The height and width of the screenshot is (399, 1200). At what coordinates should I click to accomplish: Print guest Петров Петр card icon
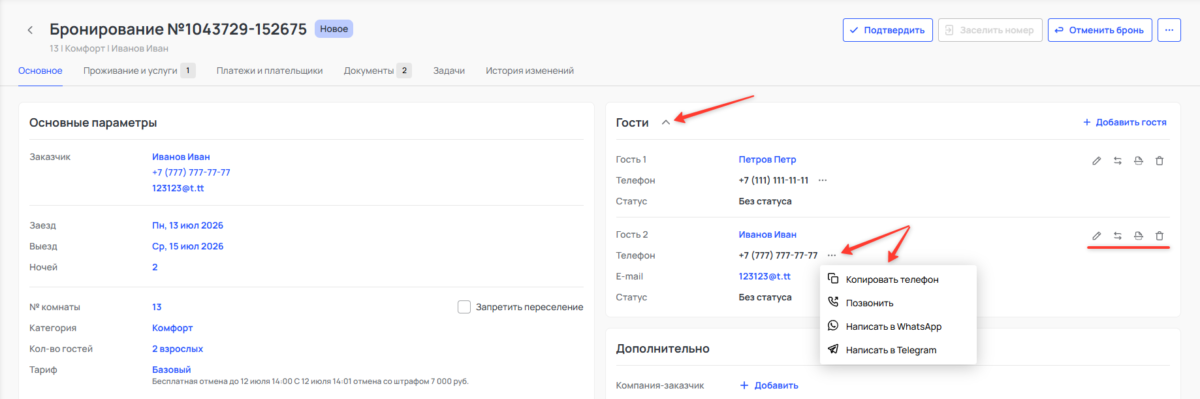[x=1138, y=160]
